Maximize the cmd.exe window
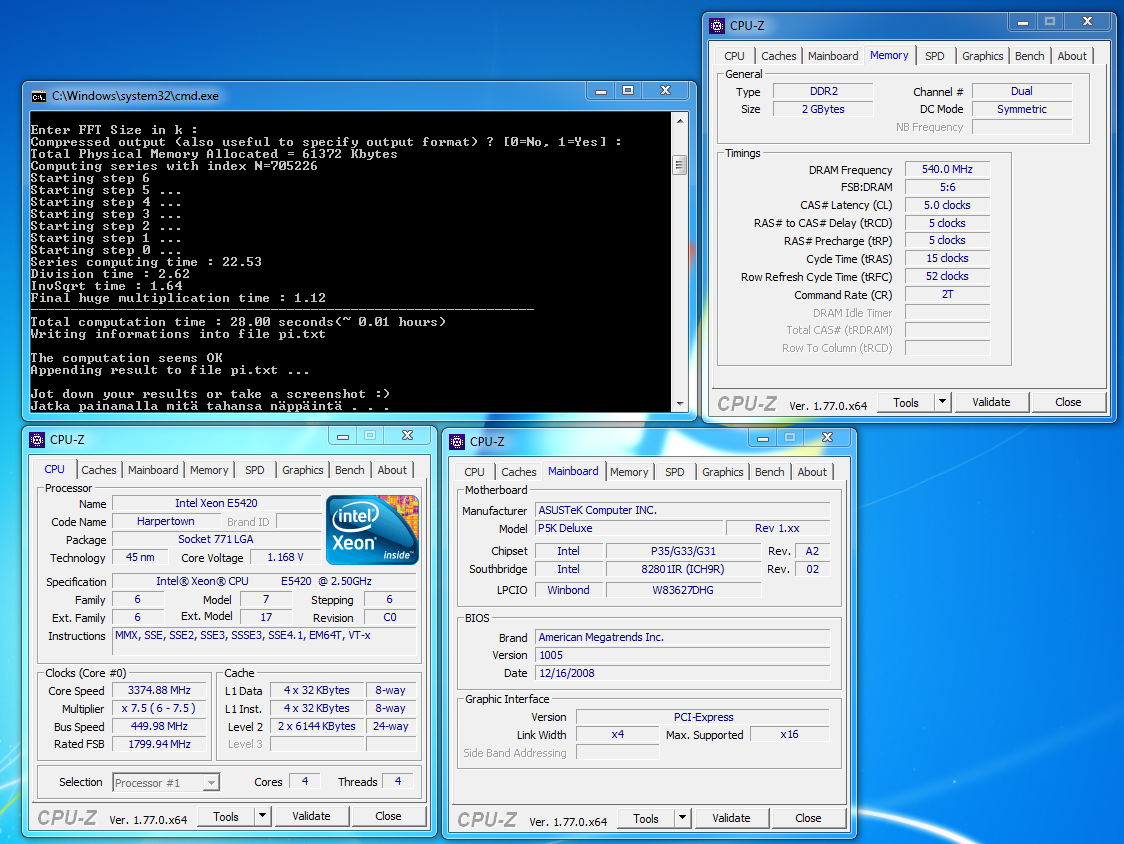 (x=628, y=91)
